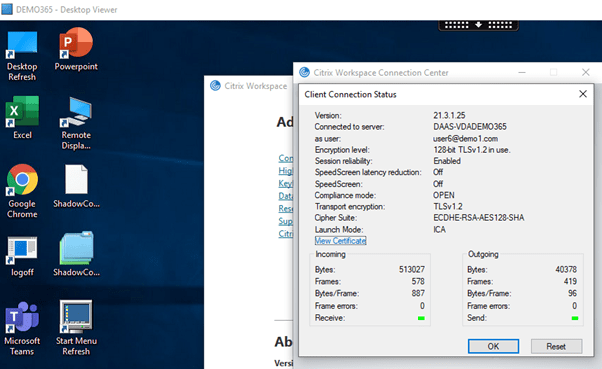Open the ShadowCo folder icon
This screenshot has height=369, width=602.
tap(76, 248)
